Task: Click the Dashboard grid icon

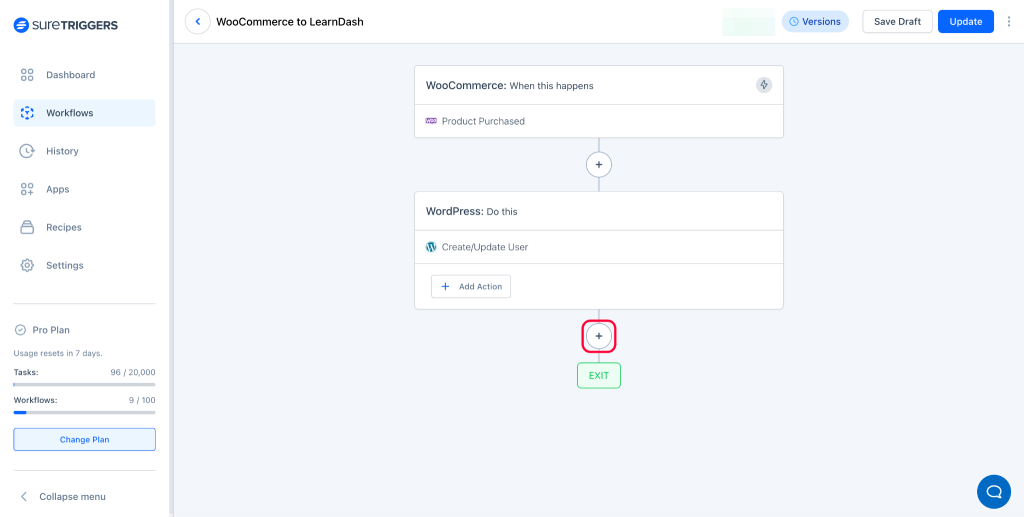Action: point(27,75)
